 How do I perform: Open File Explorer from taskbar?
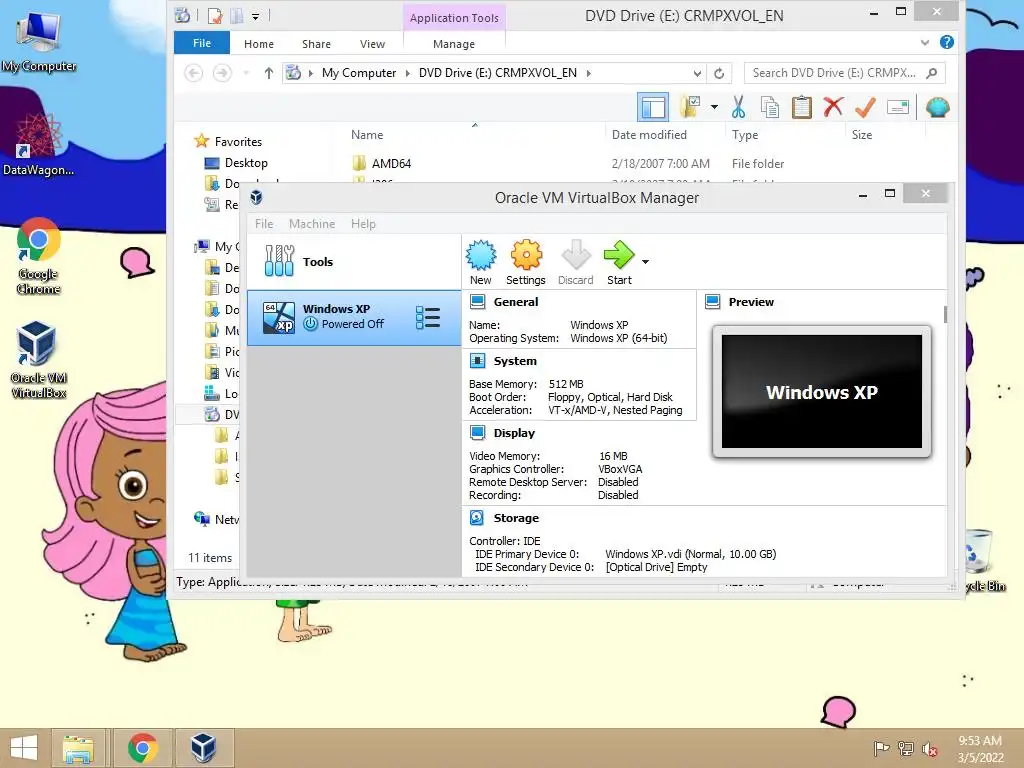(78, 748)
